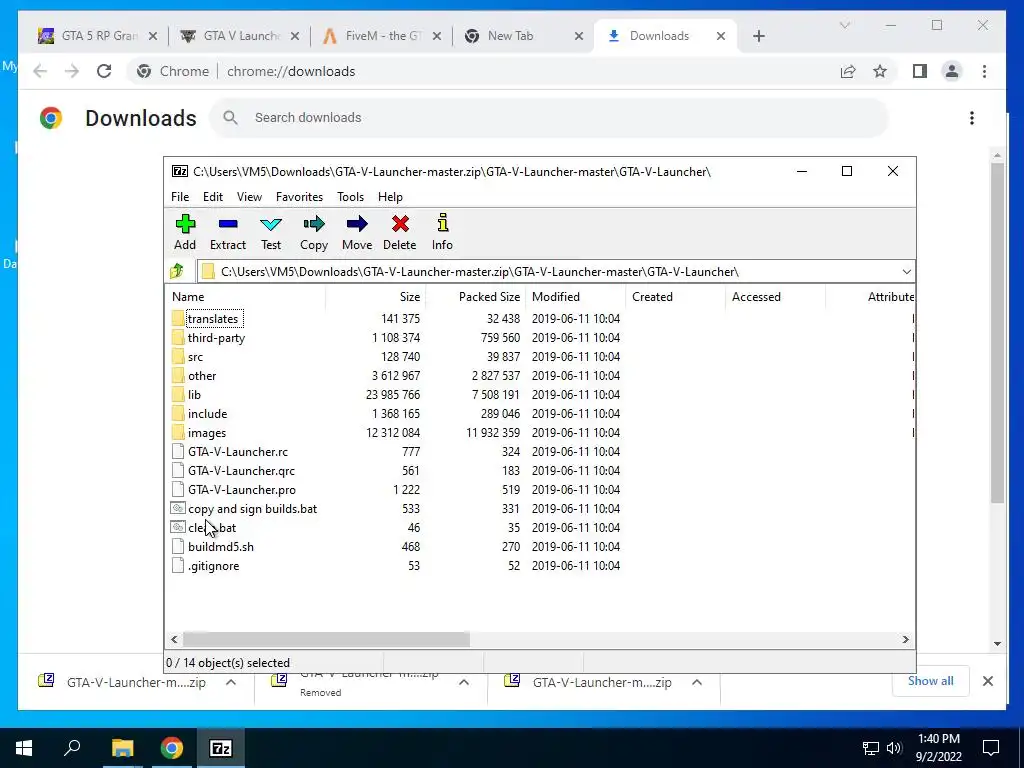The width and height of the screenshot is (1024, 768).
Task: Reload the Chrome page
Action: [x=104, y=71]
